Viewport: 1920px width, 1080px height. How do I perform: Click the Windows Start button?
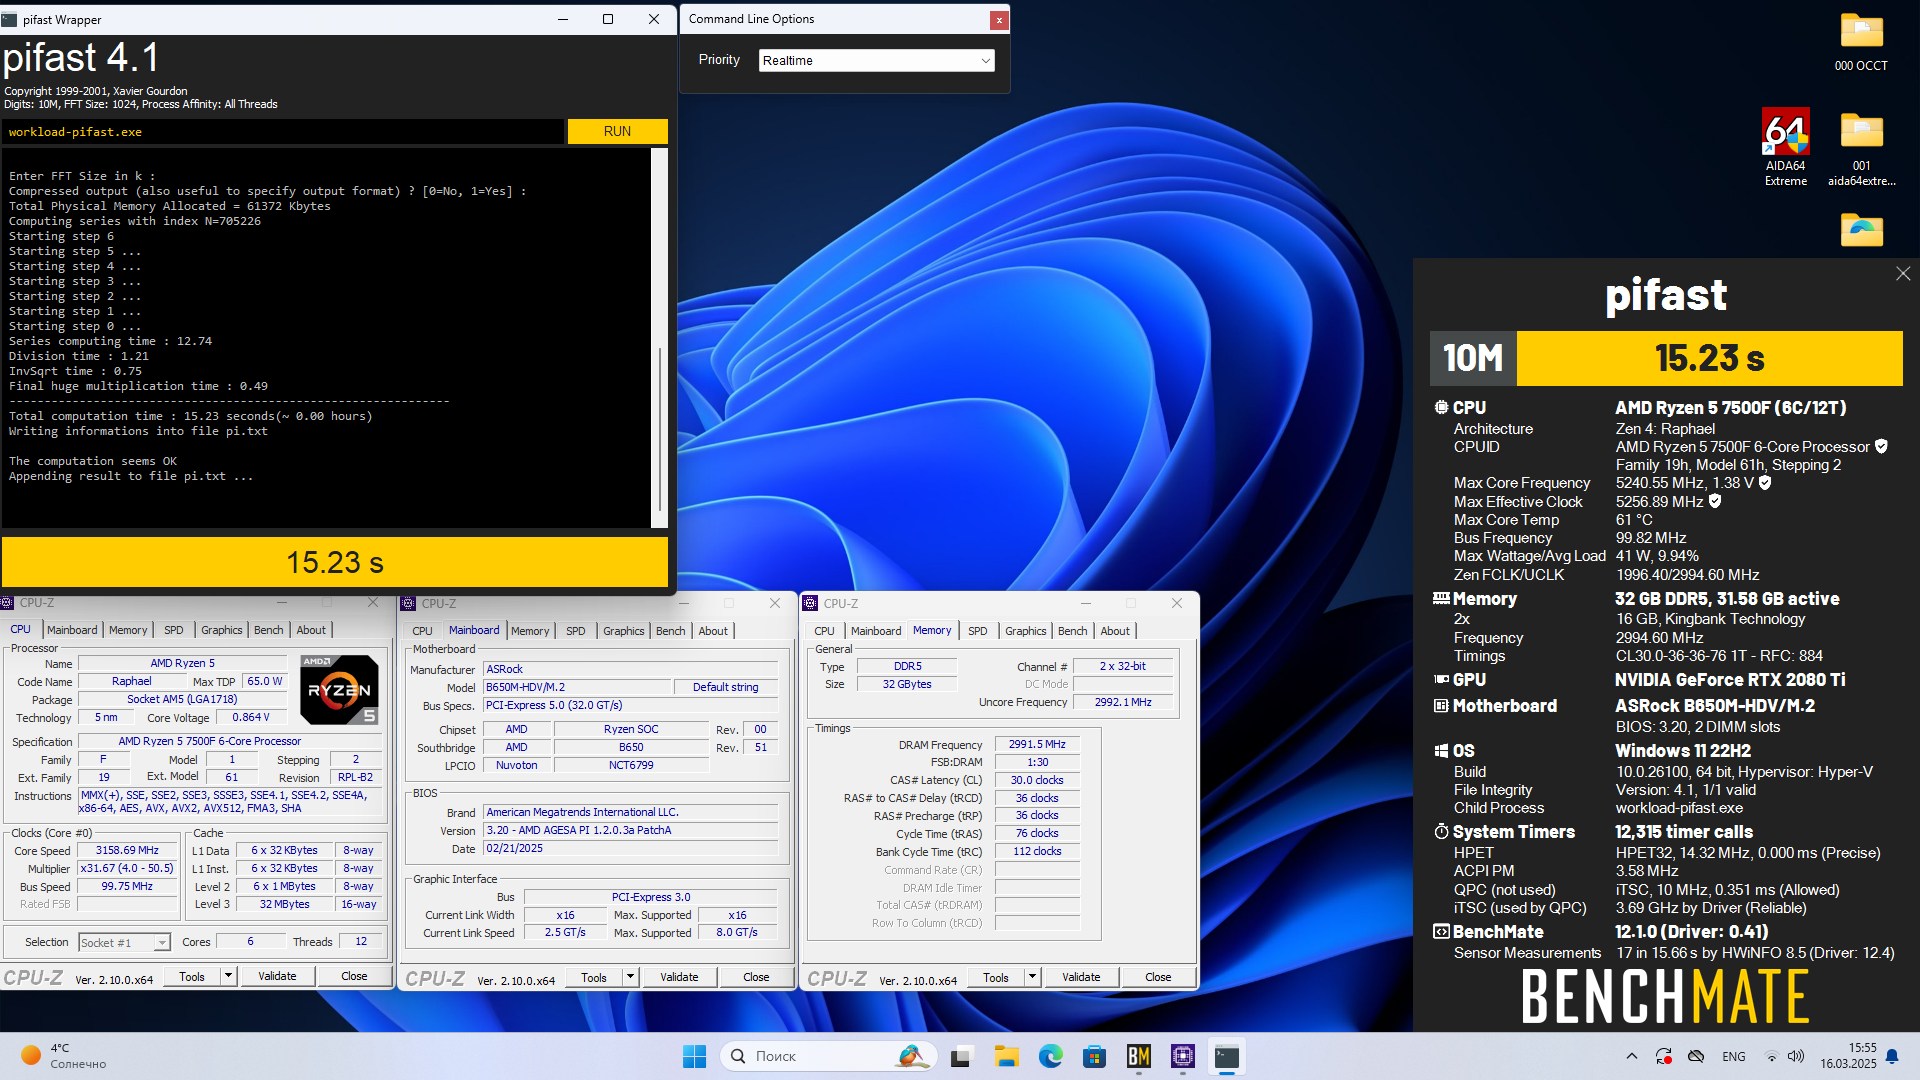[694, 1056]
